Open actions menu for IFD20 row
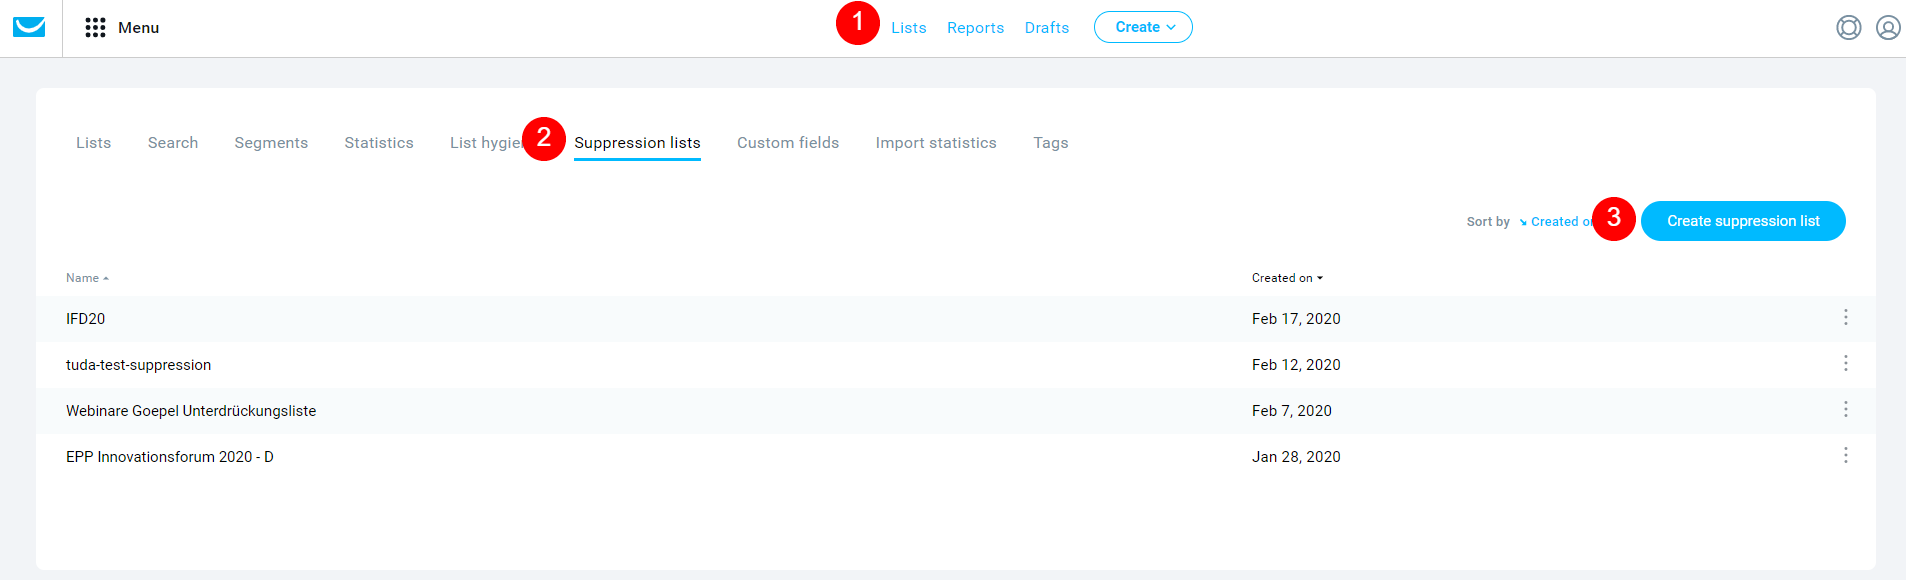 [x=1846, y=317]
